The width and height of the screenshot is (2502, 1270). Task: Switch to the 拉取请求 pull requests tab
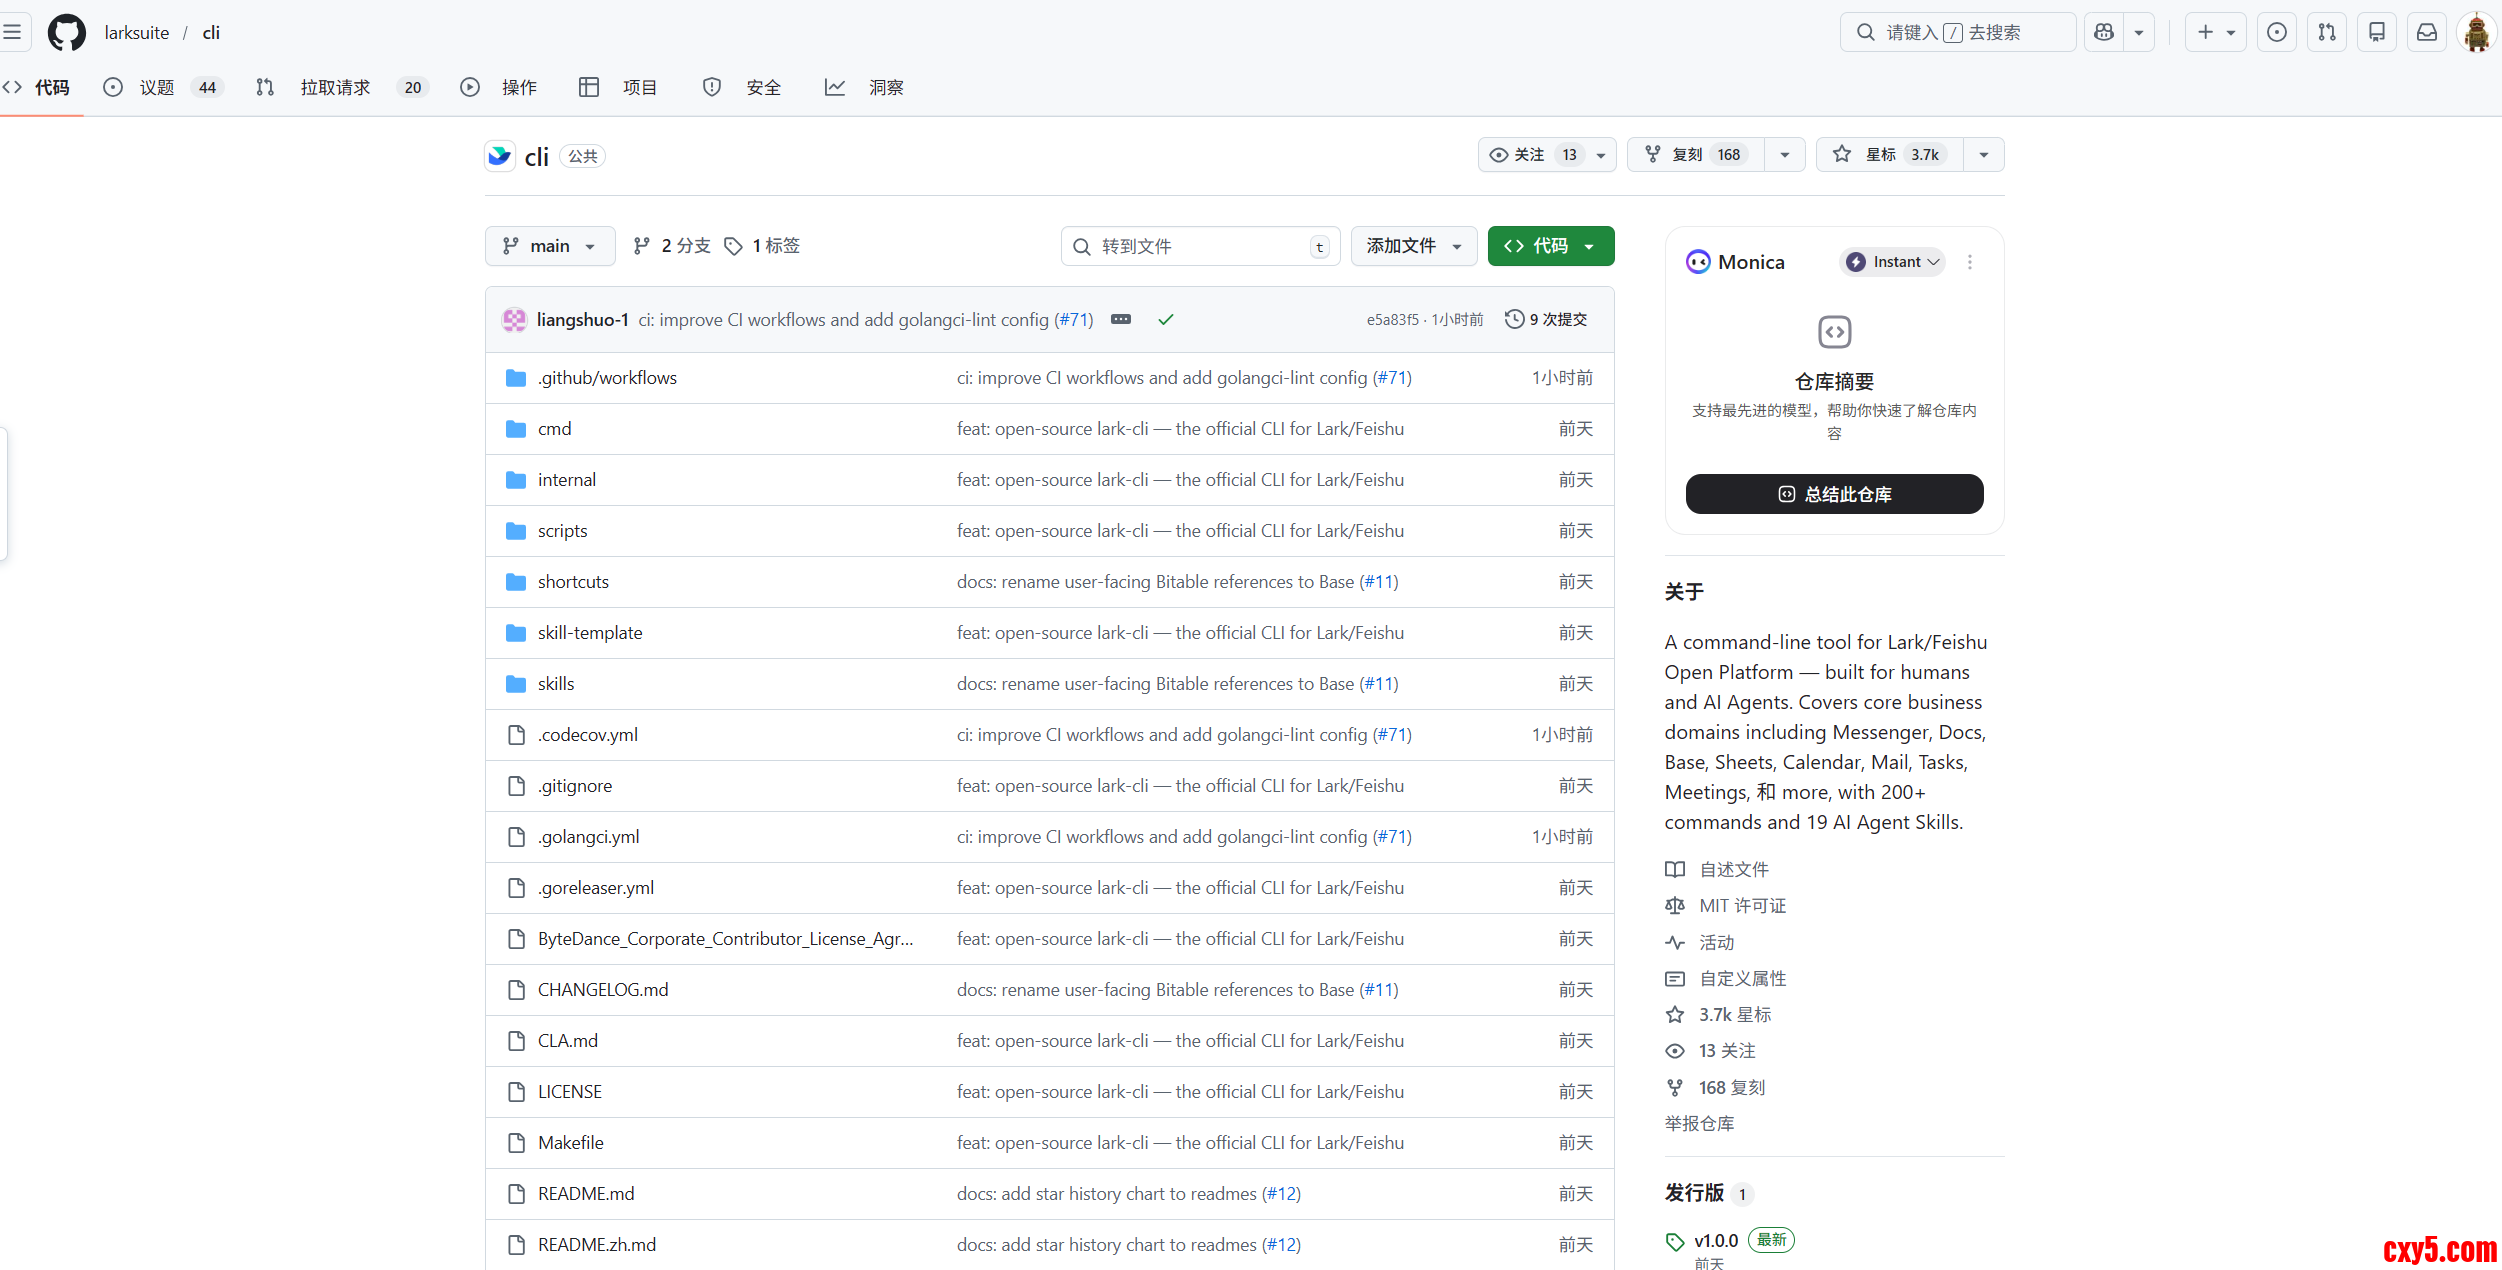335,88
